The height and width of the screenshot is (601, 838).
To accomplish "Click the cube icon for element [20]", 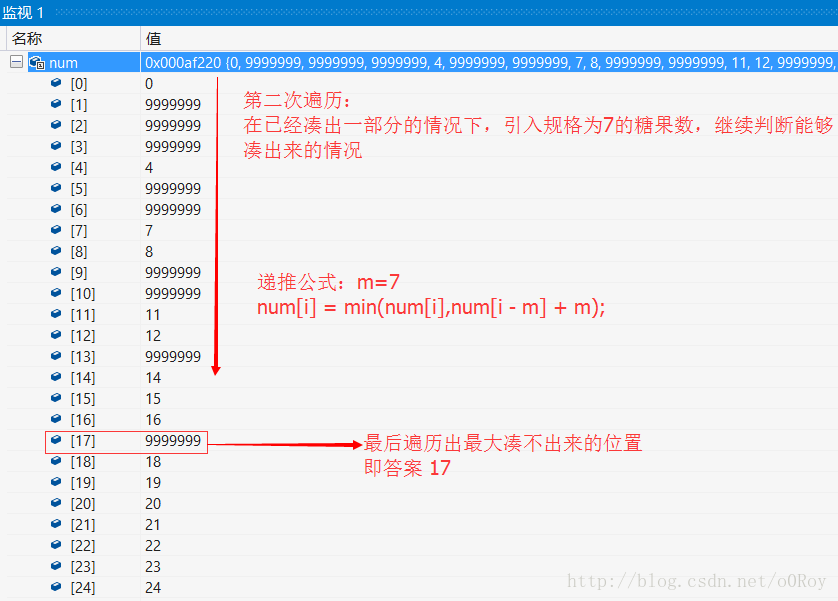I will pos(56,503).
